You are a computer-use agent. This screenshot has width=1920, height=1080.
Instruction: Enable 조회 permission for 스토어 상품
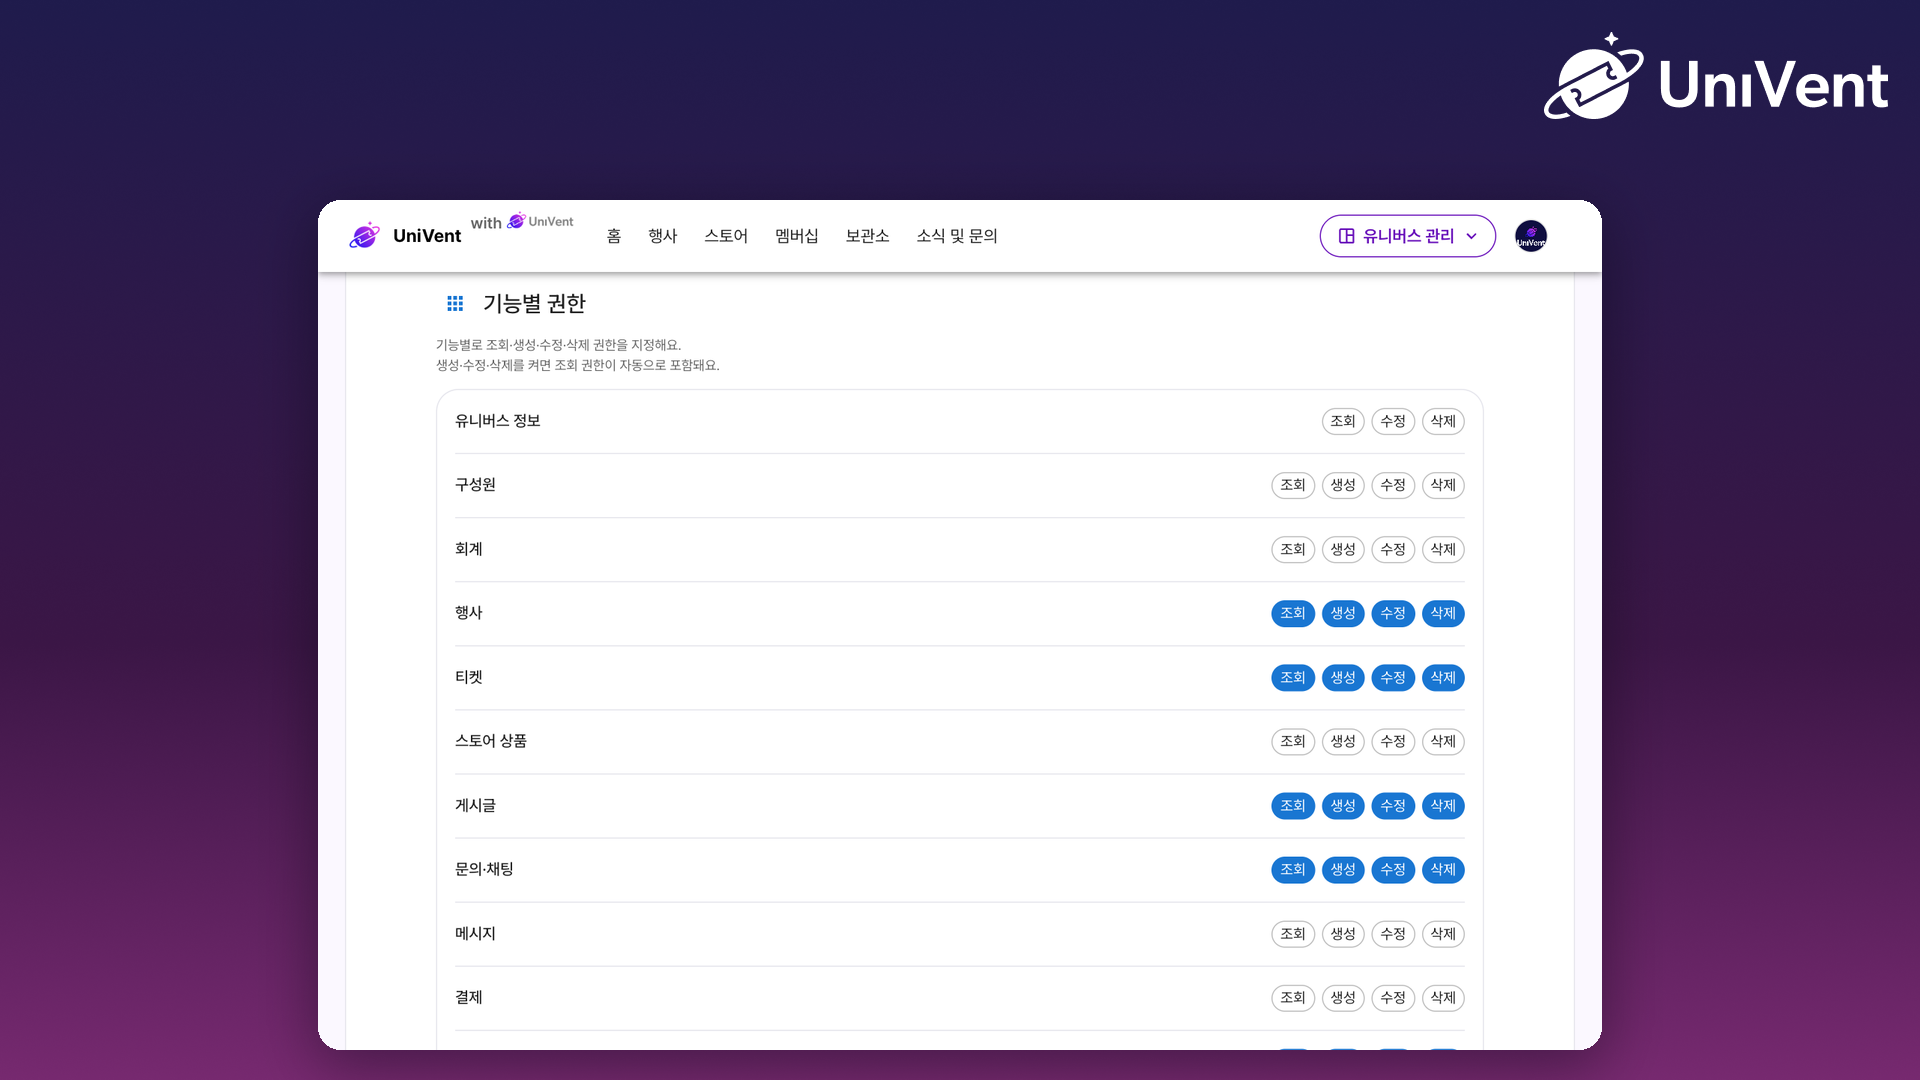1293,741
